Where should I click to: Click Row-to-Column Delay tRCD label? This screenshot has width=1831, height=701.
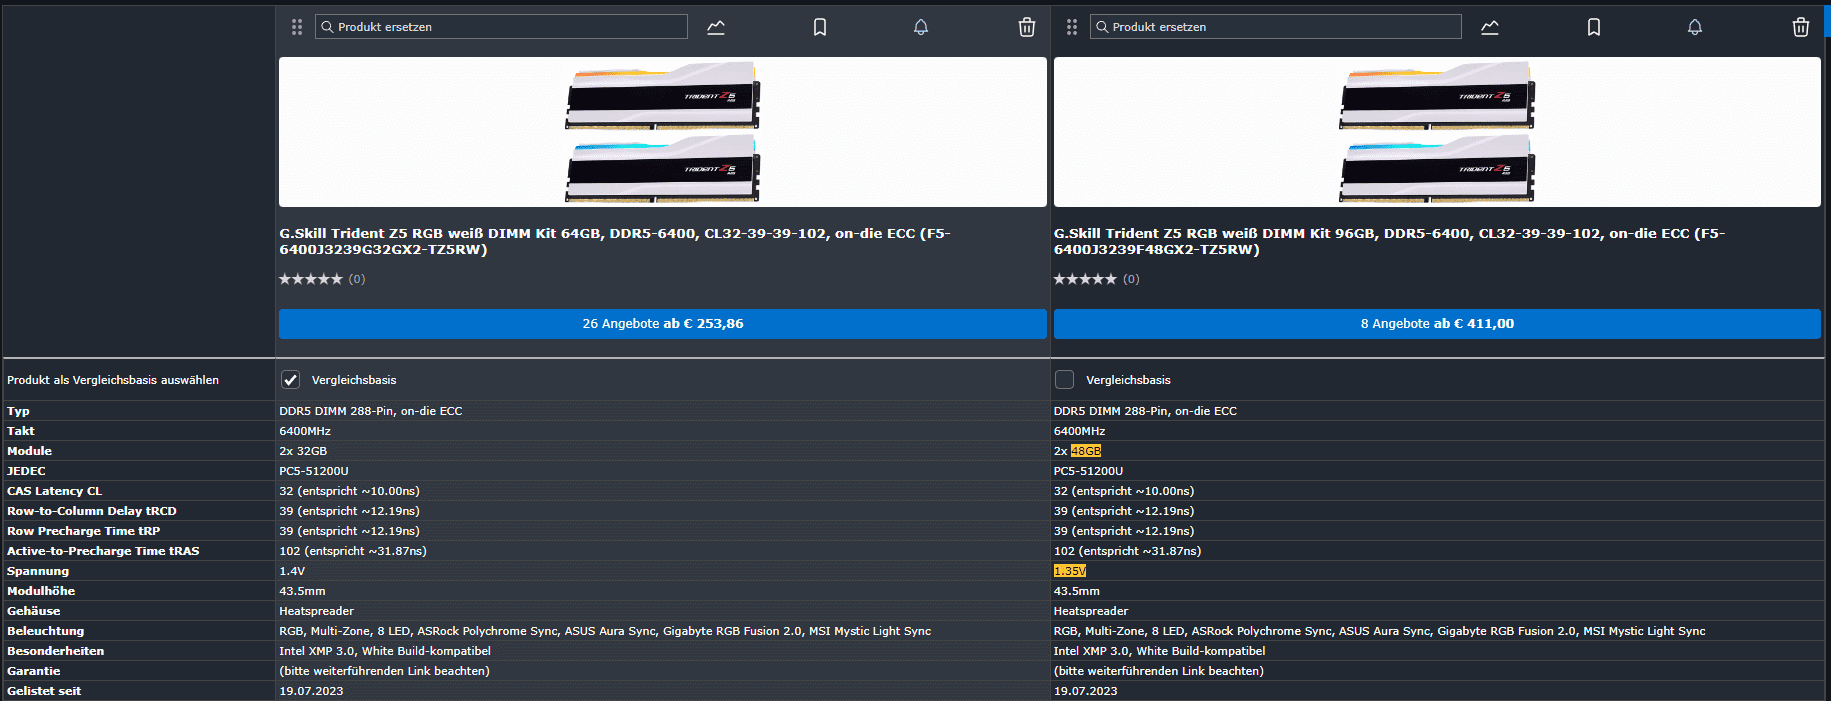(x=92, y=511)
